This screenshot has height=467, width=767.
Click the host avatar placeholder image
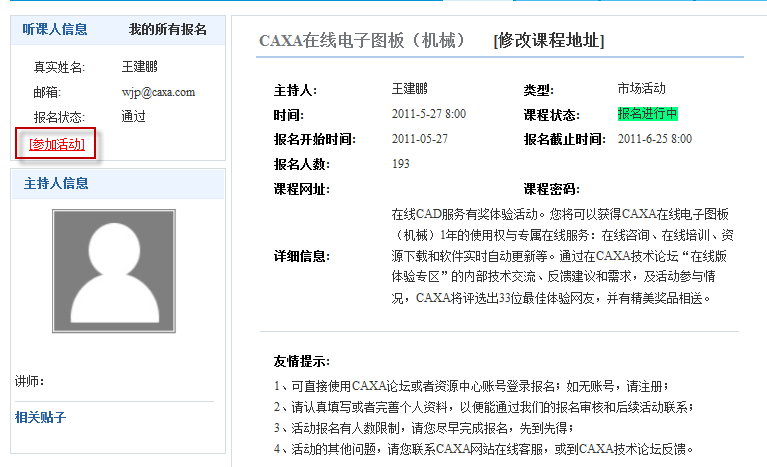click(x=114, y=271)
